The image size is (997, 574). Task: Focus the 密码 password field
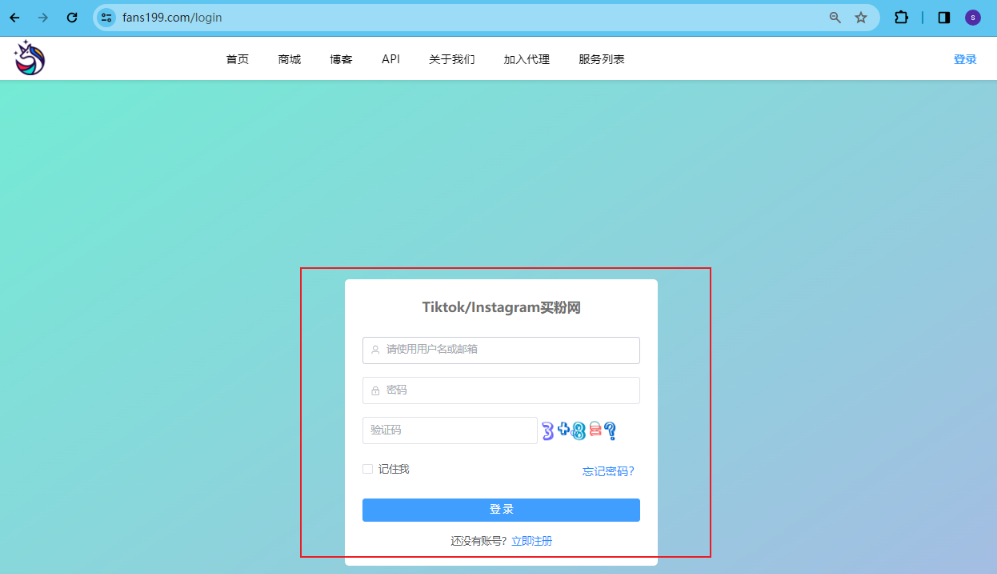coord(501,390)
